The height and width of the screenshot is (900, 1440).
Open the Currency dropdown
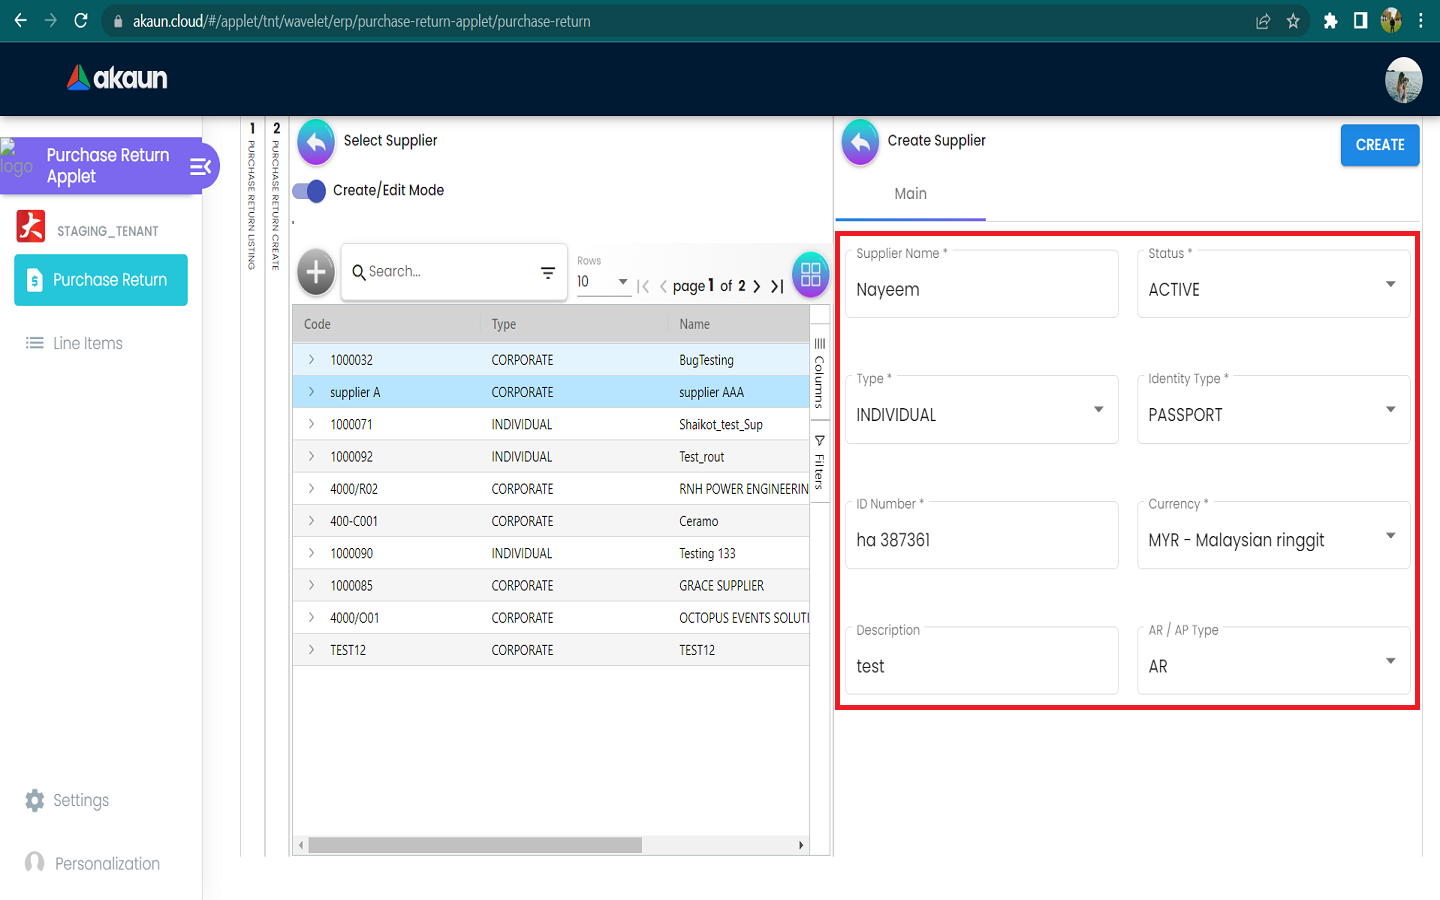(x=1273, y=540)
